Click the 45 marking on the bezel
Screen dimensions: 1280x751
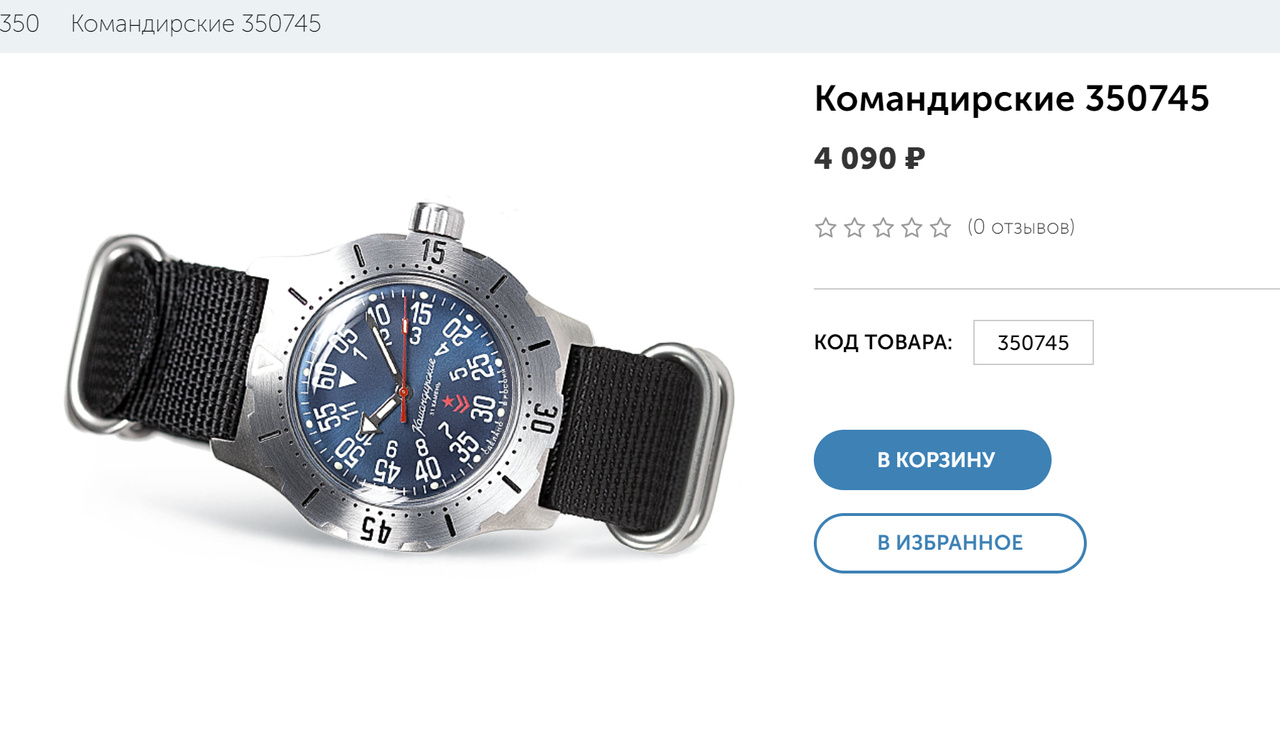pos(376,528)
